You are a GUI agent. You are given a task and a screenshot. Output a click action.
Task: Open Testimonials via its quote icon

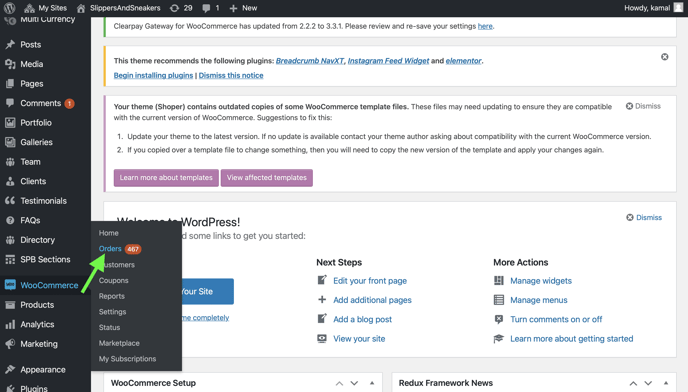pyautogui.click(x=10, y=201)
